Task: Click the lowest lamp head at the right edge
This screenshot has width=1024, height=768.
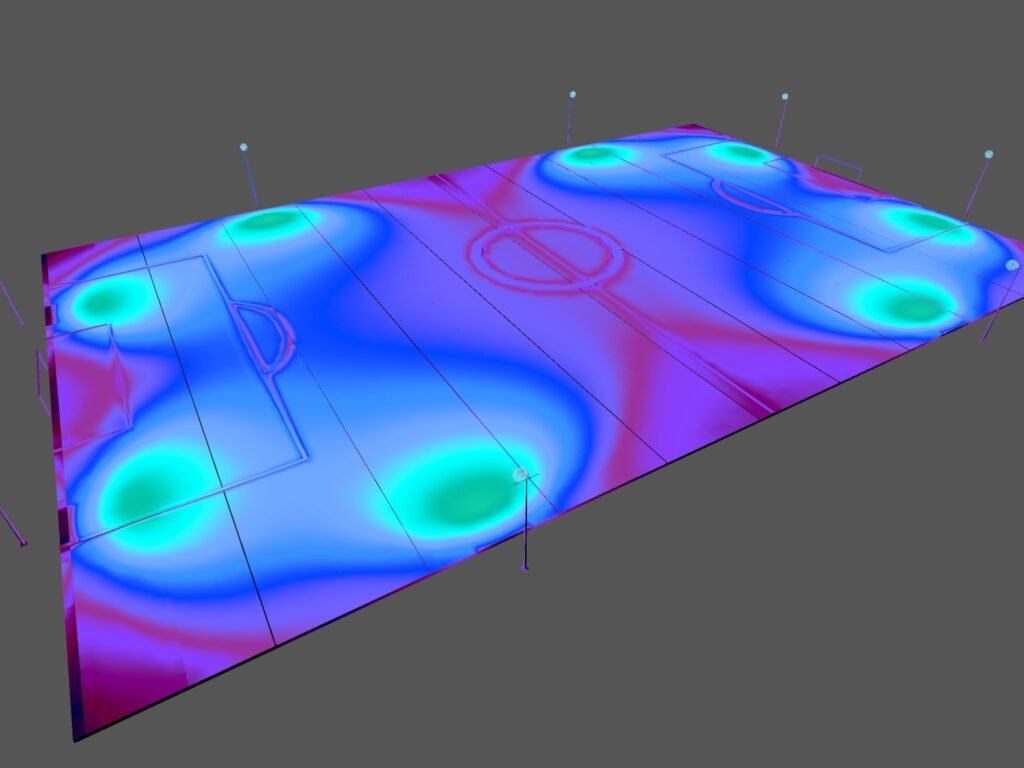Action: (1011, 265)
